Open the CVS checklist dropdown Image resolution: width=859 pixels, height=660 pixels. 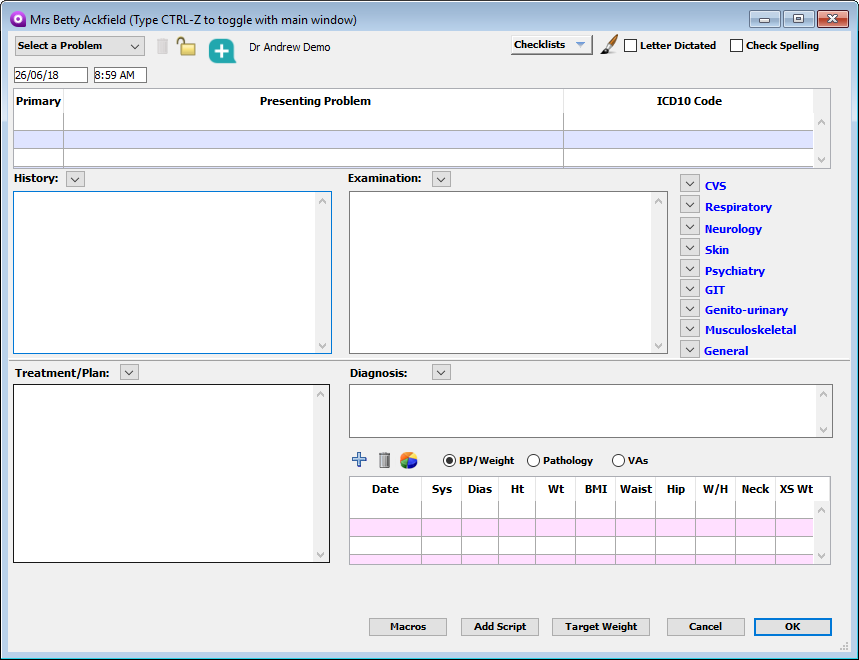[689, 184]
